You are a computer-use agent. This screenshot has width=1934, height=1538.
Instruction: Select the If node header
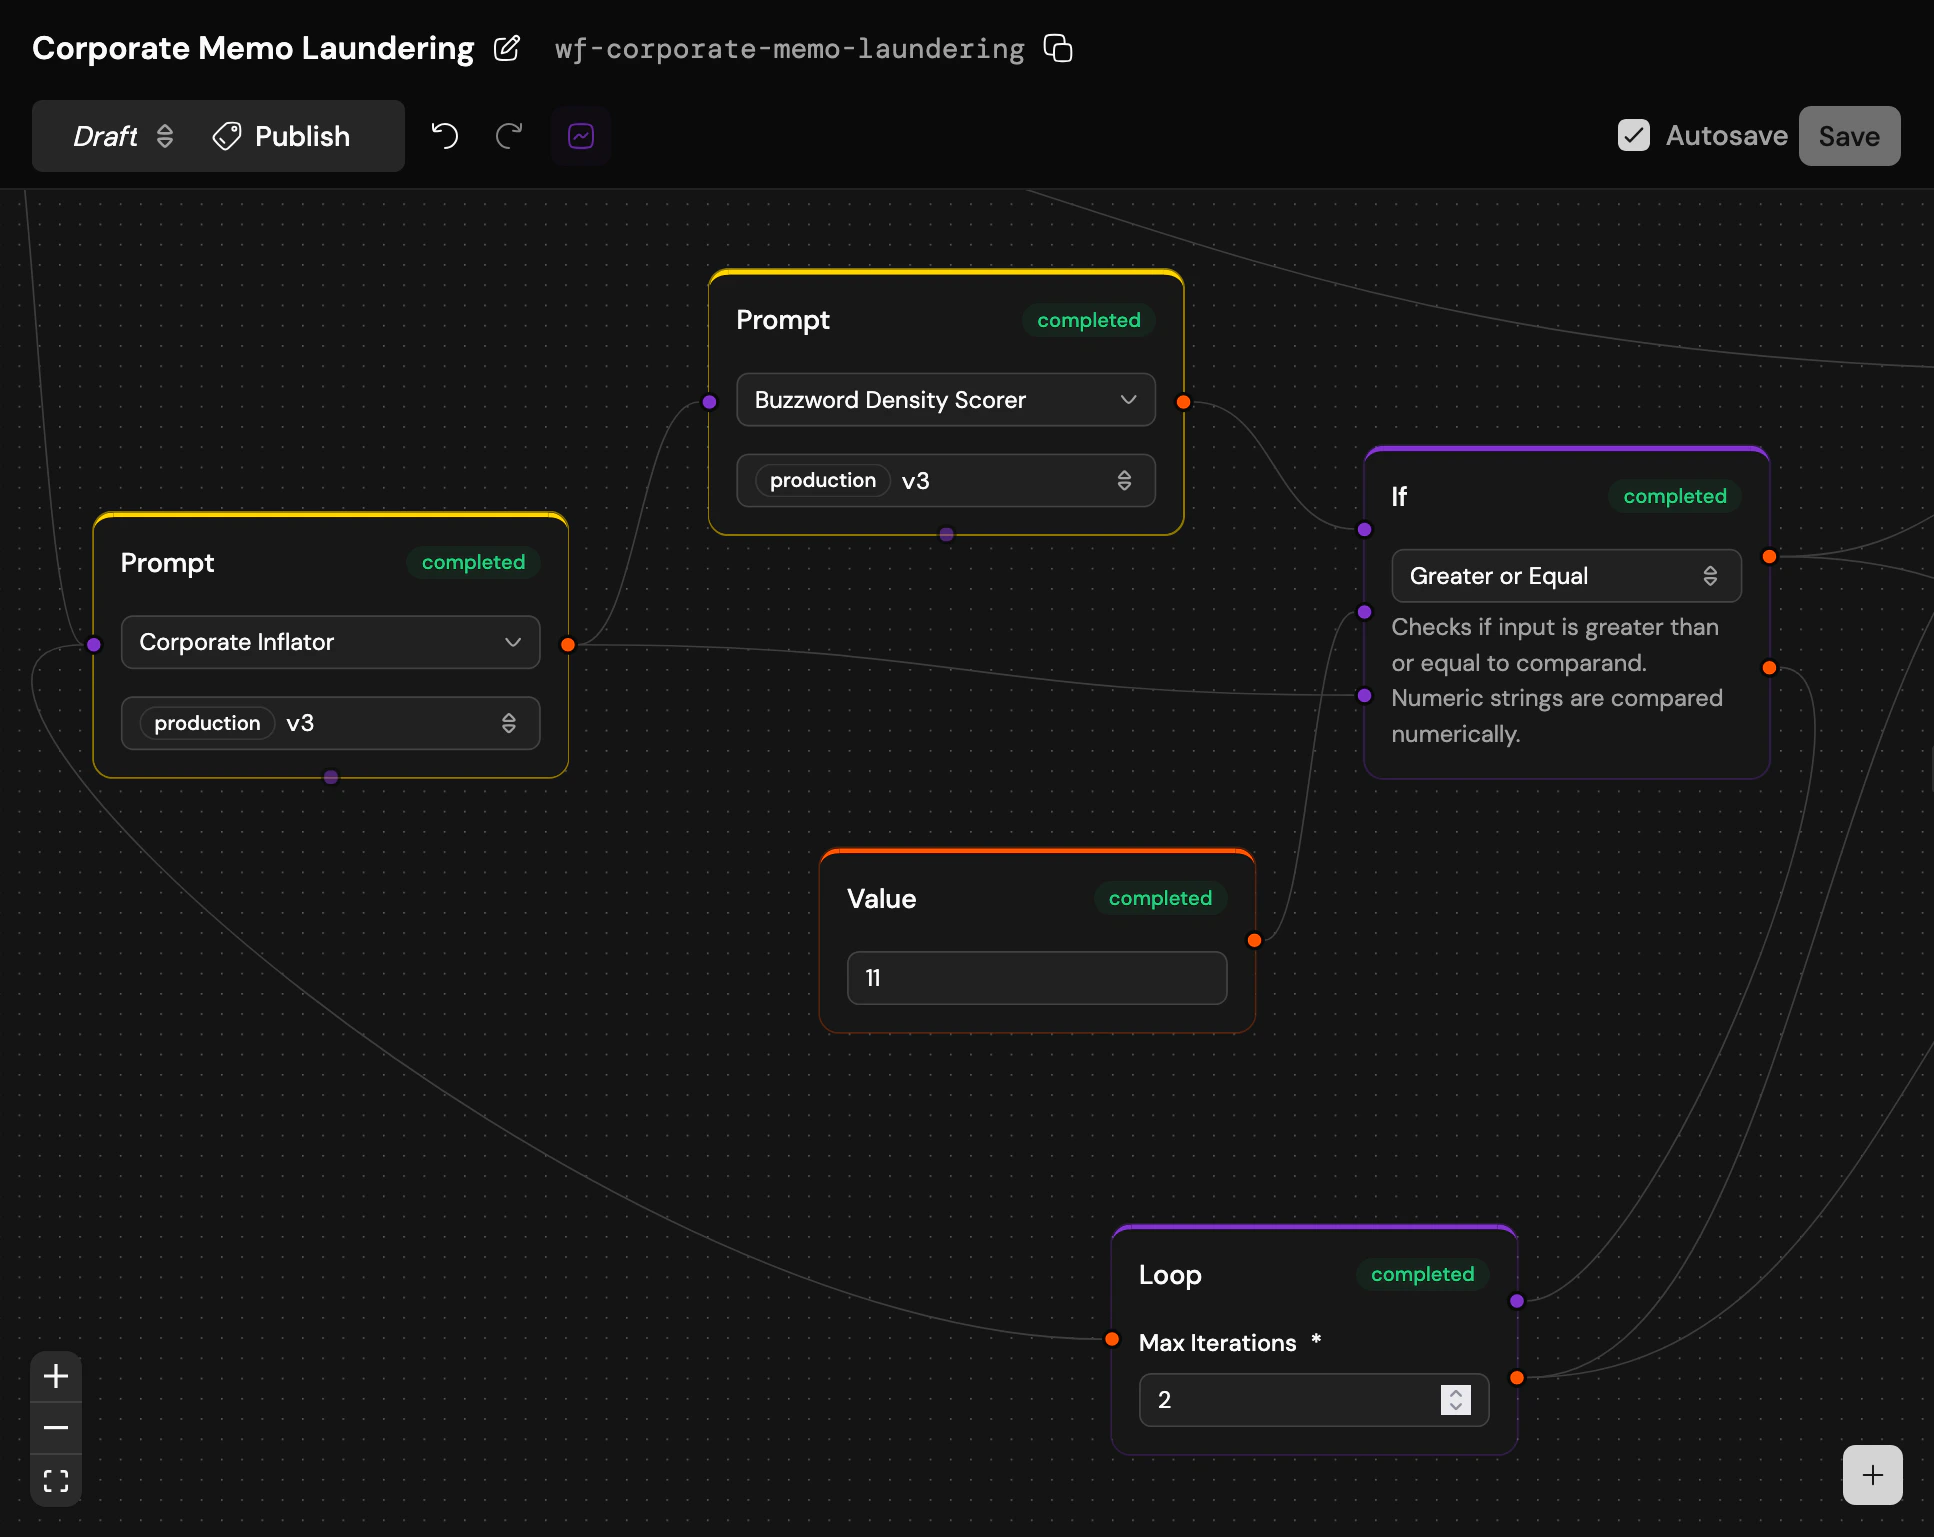click(x=1399, y=497)
